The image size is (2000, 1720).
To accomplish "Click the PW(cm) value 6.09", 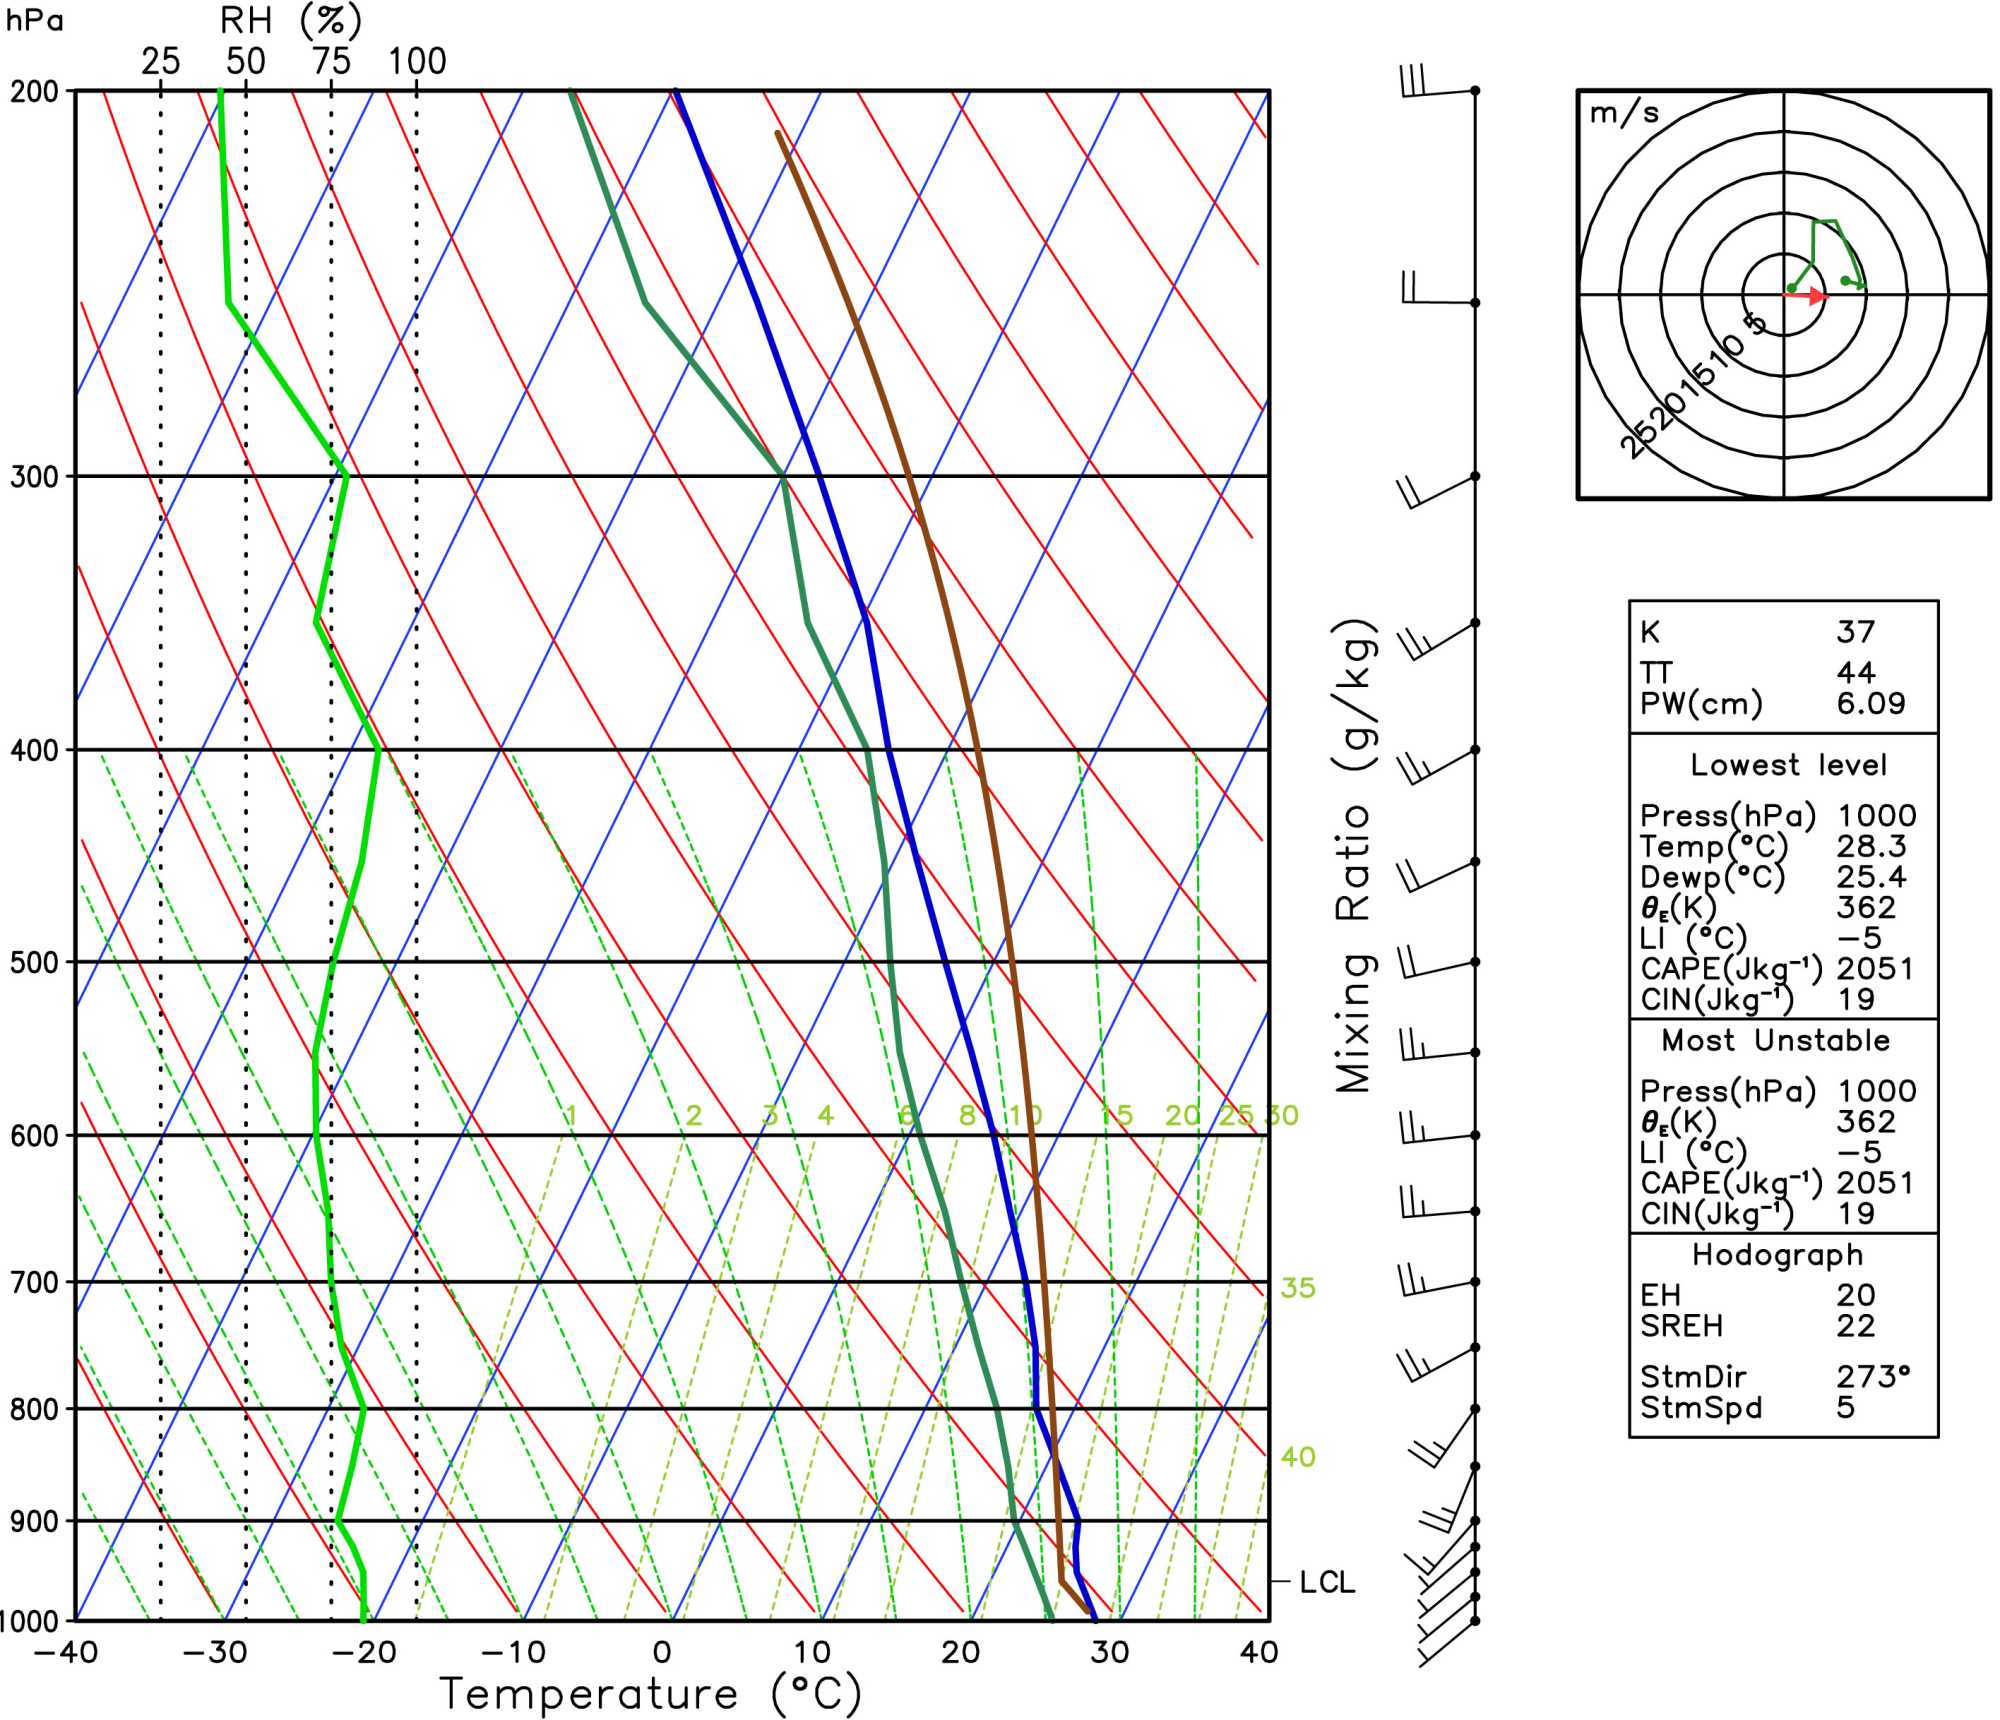I will [x=1870, y=703].
